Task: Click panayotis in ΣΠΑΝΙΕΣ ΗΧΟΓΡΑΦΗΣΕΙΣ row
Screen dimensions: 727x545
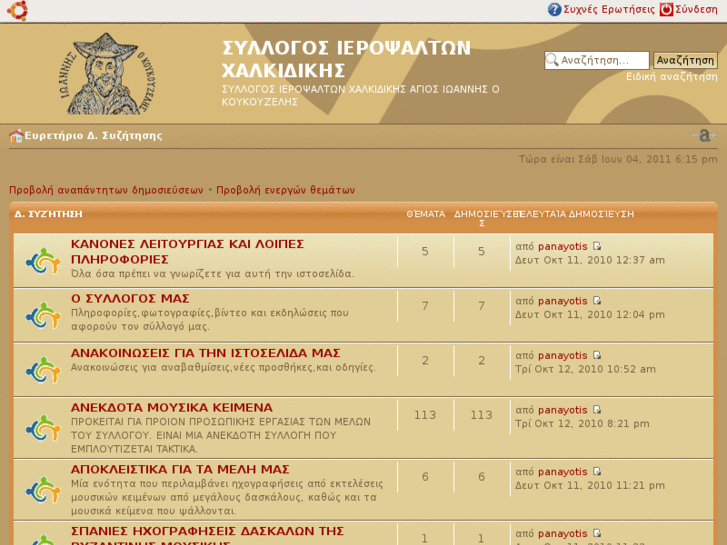Action: coord(562,533)
